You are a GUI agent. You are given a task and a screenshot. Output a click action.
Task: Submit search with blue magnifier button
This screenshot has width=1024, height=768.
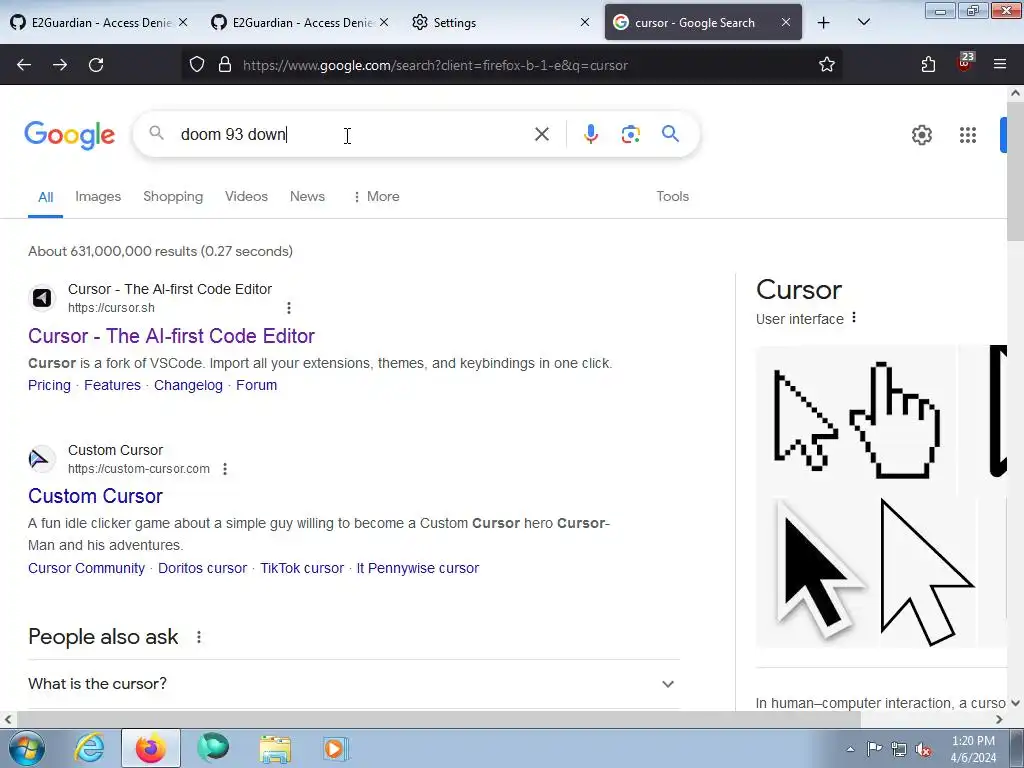point(670,134)
